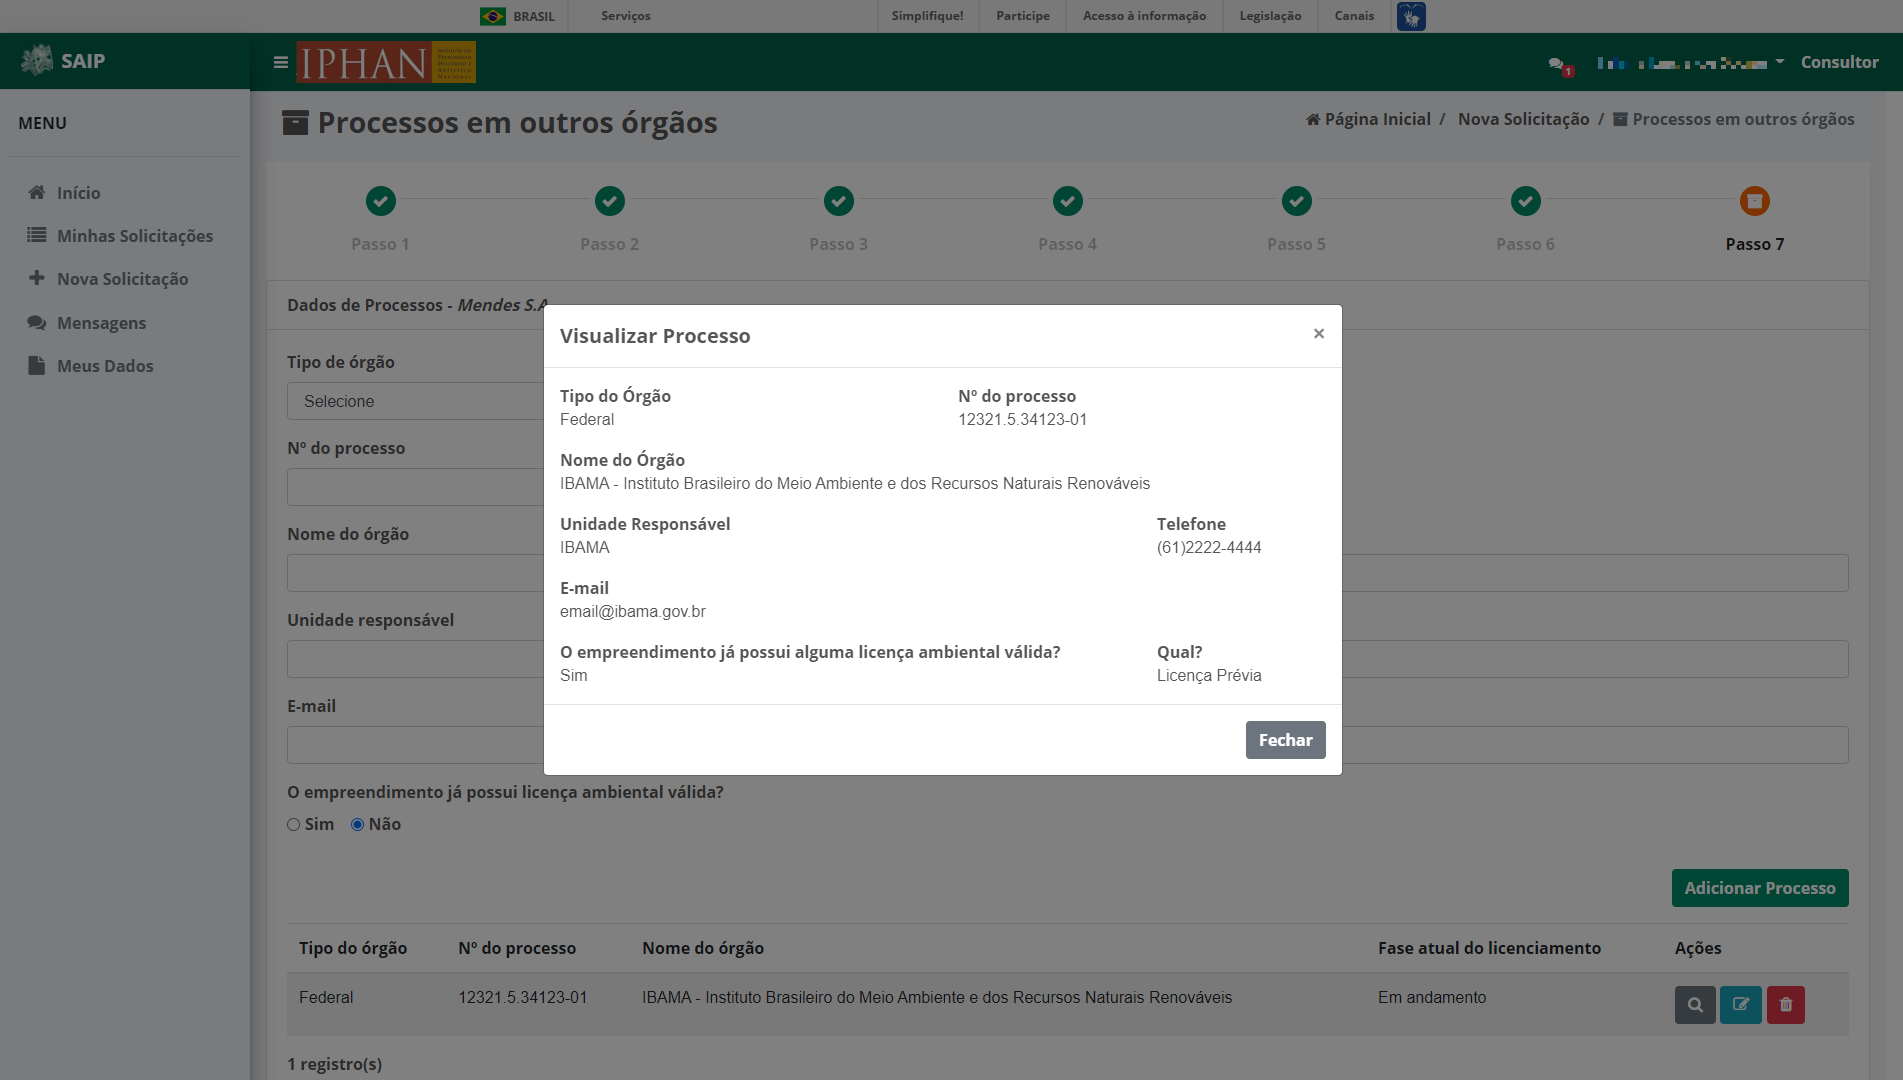
Task: Delete the Federal process row
Action: click(1785, 1005)
